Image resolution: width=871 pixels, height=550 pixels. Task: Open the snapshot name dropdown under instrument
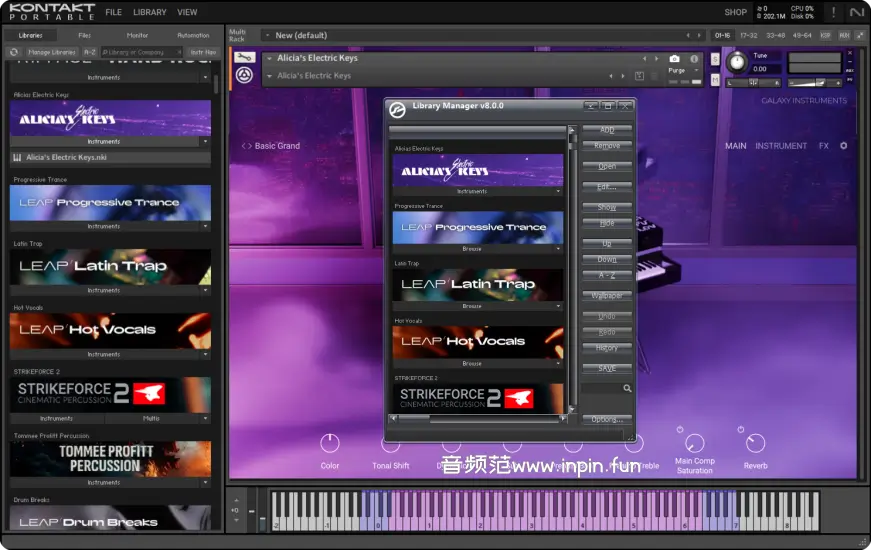(x=269, y=76)
